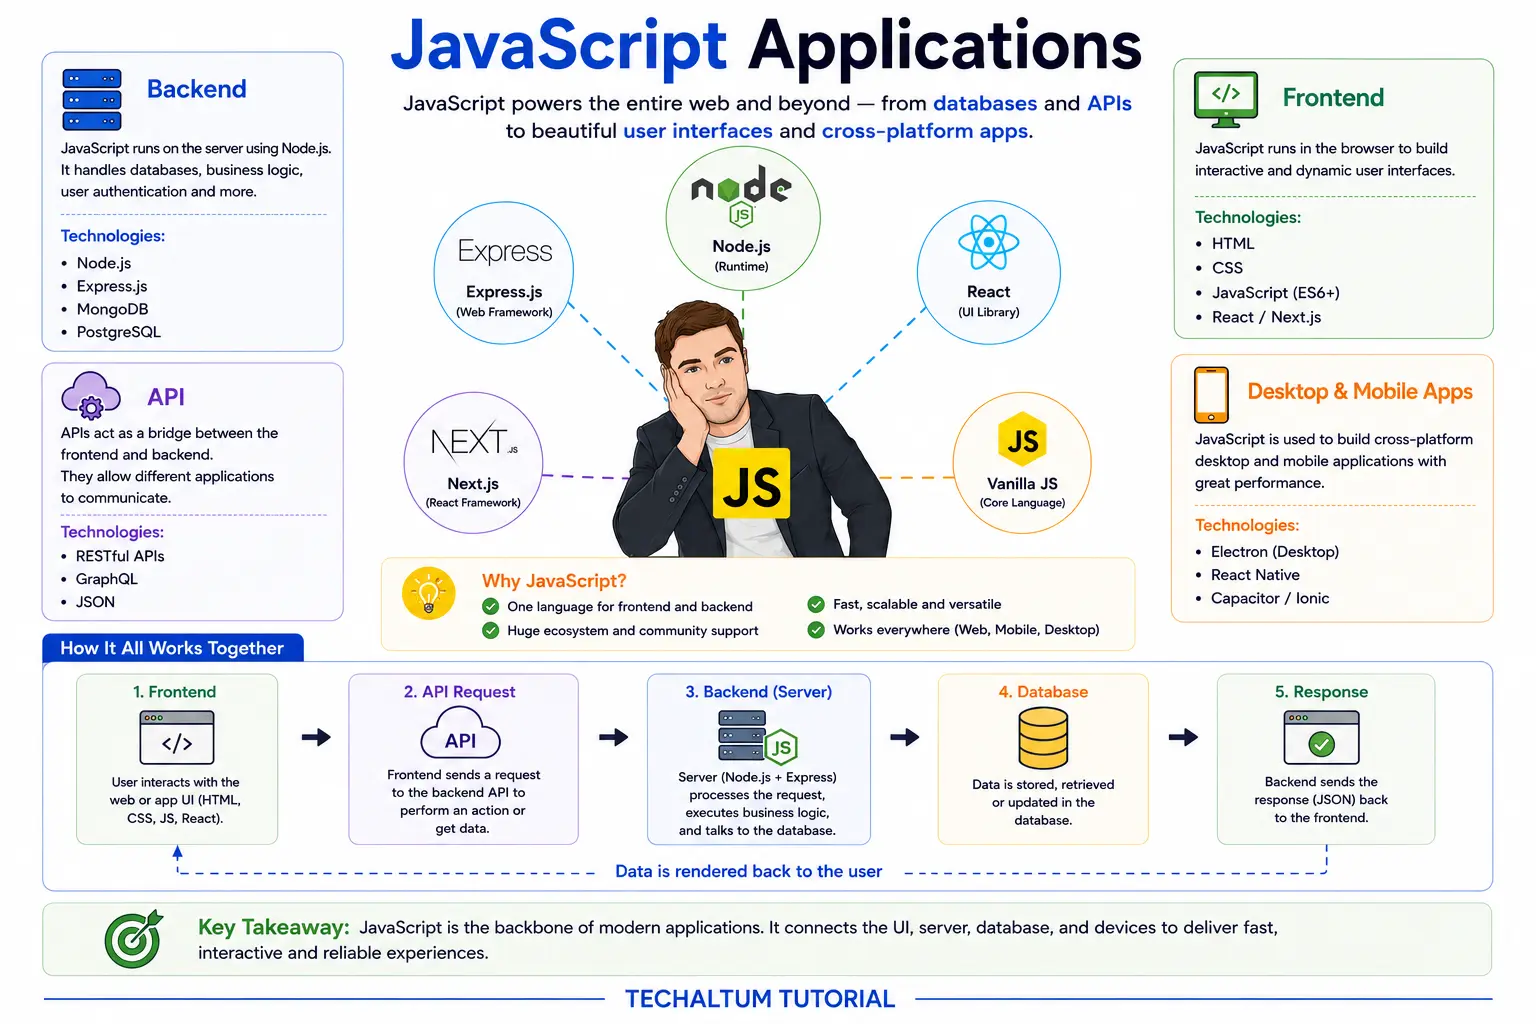The width and height of the screenshot is (1536, 1024).
Task: Click the Key Takeaway label
Action: point(273,927)
